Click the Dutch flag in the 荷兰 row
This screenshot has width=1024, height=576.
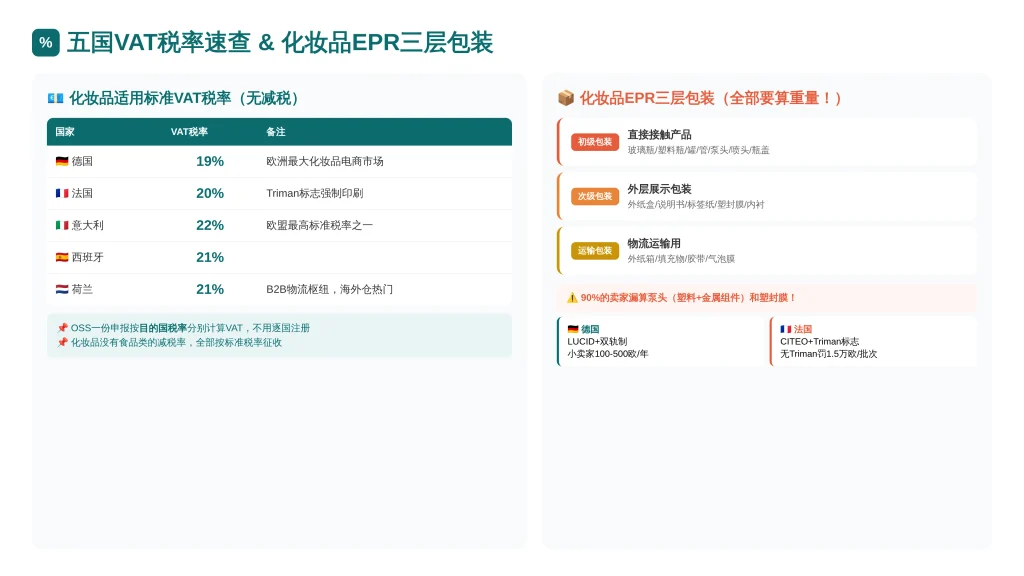tap(62, 289)
